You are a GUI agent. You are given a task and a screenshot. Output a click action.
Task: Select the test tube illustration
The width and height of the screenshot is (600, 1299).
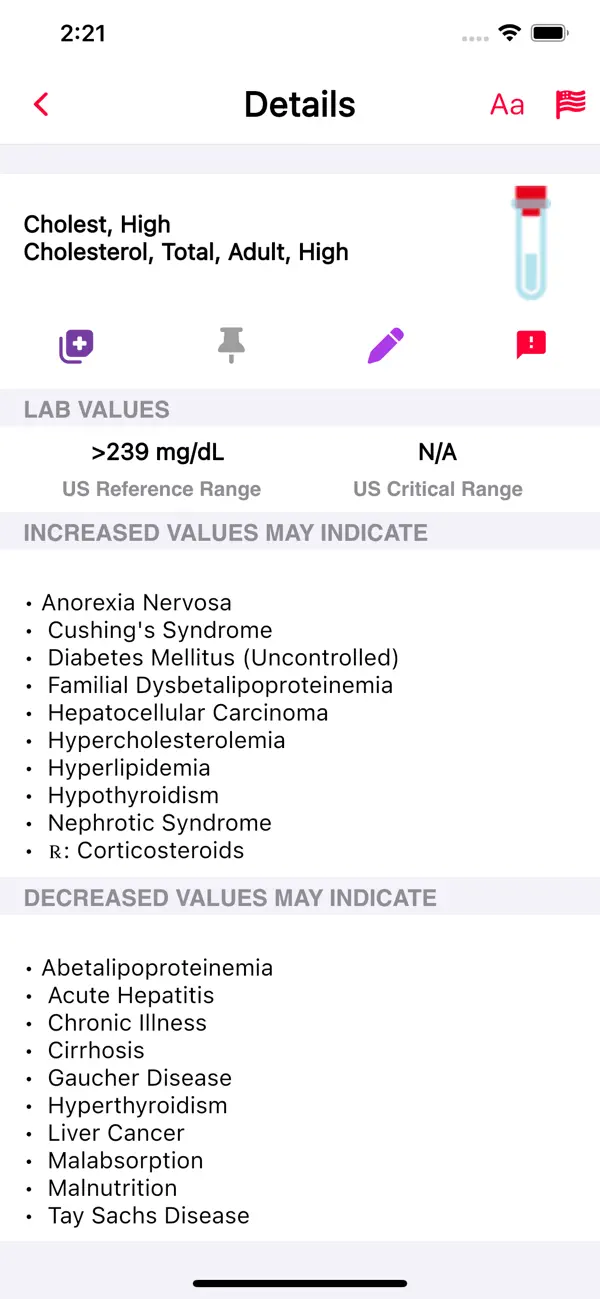point(531,242)
